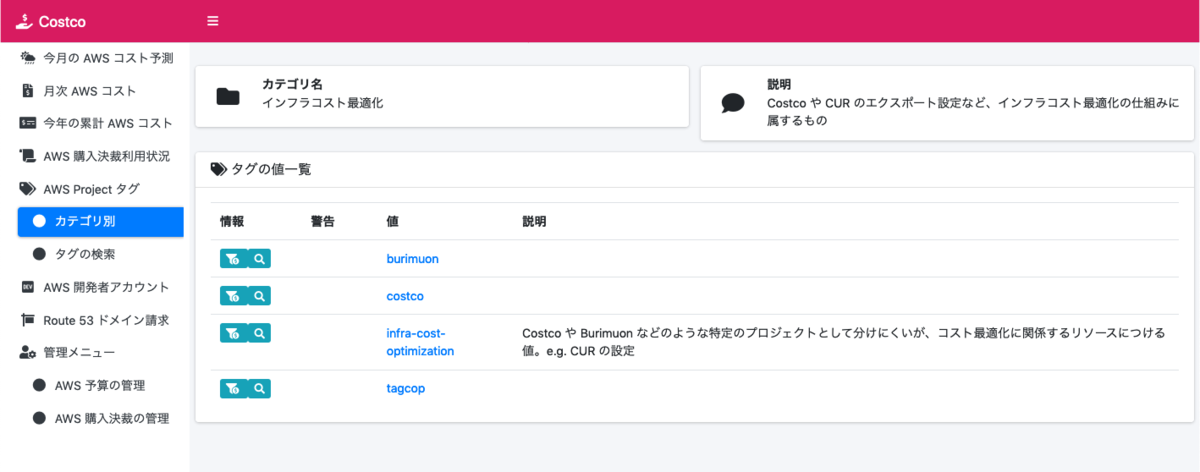Click the search button for tagcop
Viewport: 1200px width, 472px height.
click(259, 388)
